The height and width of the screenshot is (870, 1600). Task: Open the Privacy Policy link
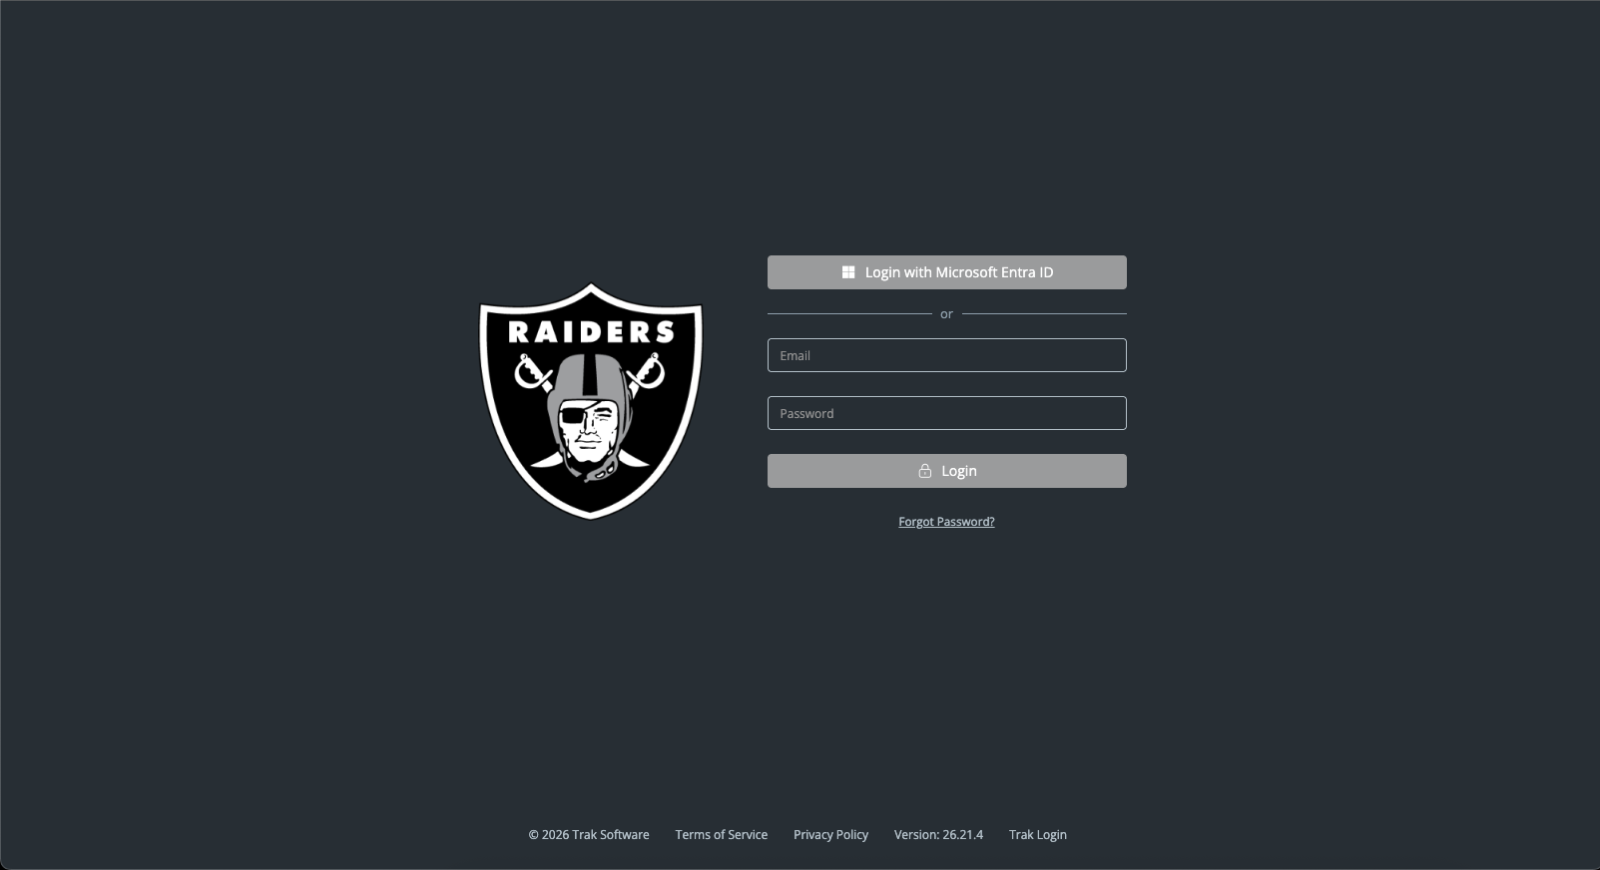pos(831,834)
